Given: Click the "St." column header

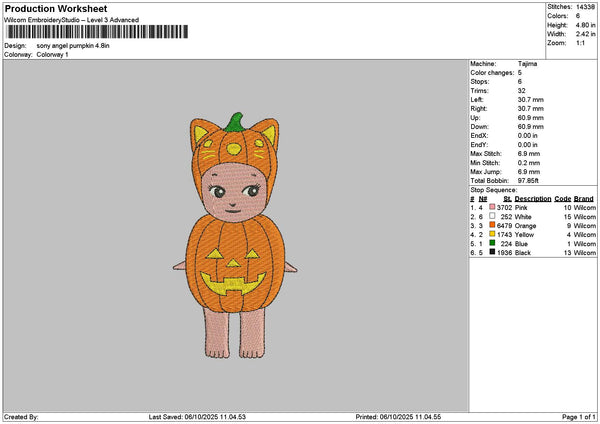Looking at the screenshot, I should [x=508, y=199].
